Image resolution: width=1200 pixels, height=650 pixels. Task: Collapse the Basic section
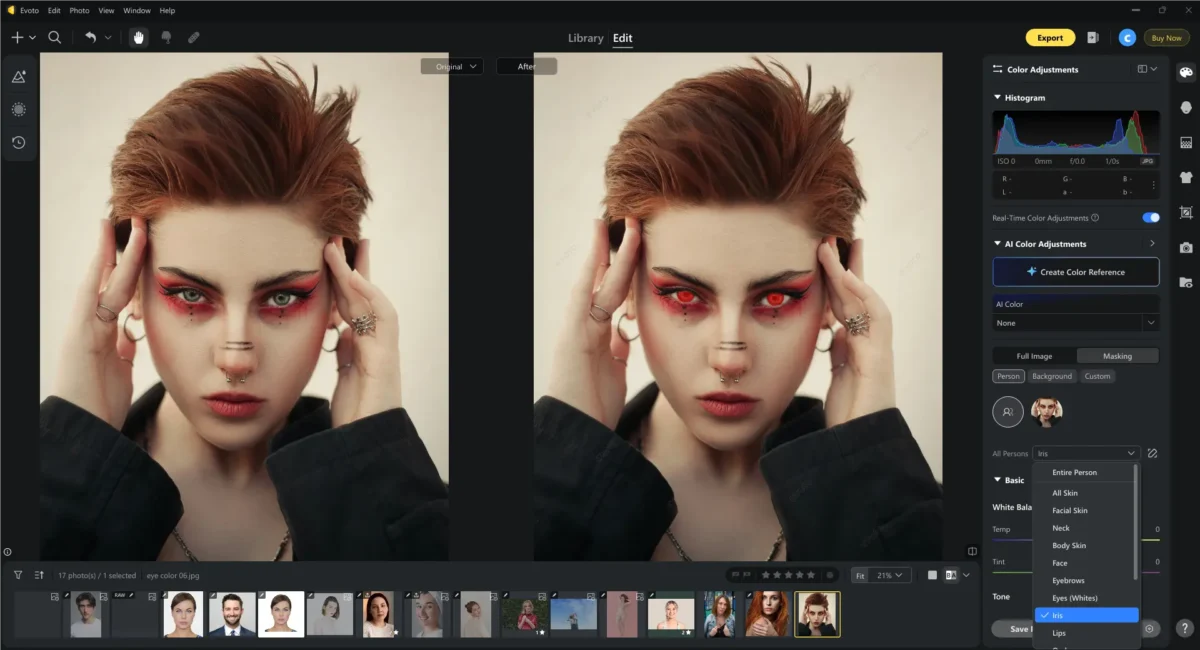[x=997, y=480]
